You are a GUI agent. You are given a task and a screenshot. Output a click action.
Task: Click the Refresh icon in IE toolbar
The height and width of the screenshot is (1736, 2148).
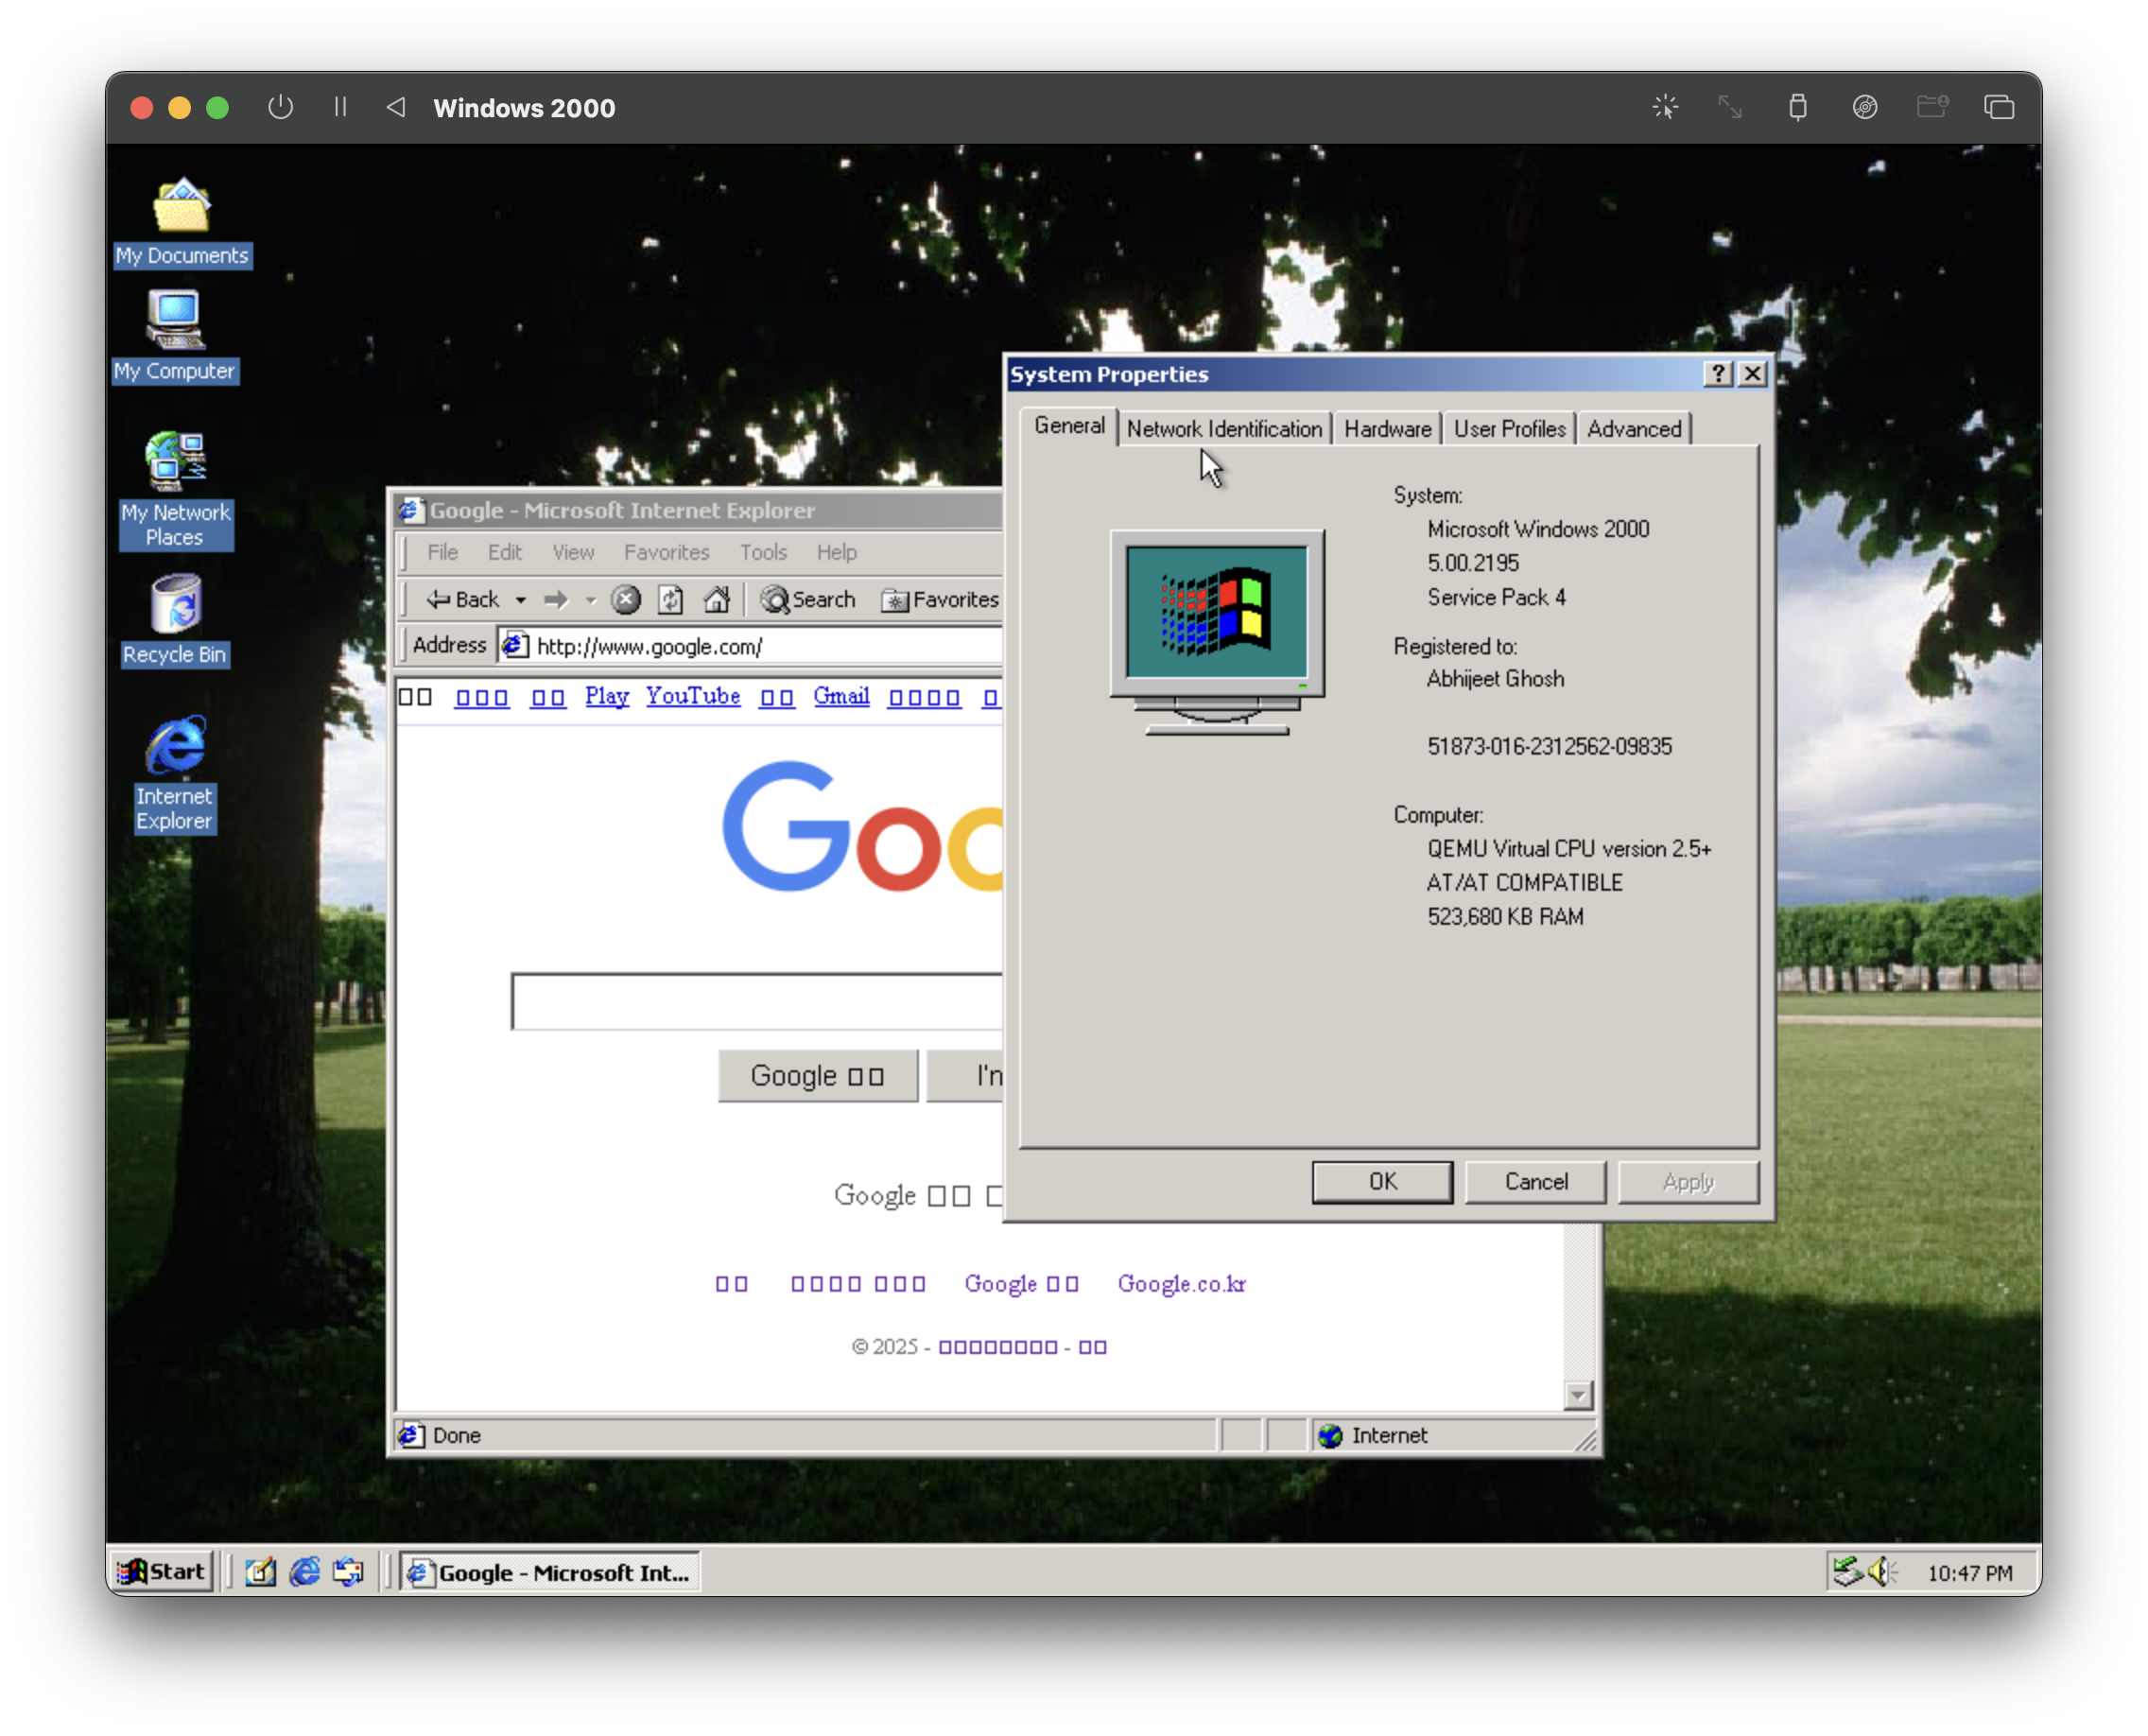pos(671,600)
